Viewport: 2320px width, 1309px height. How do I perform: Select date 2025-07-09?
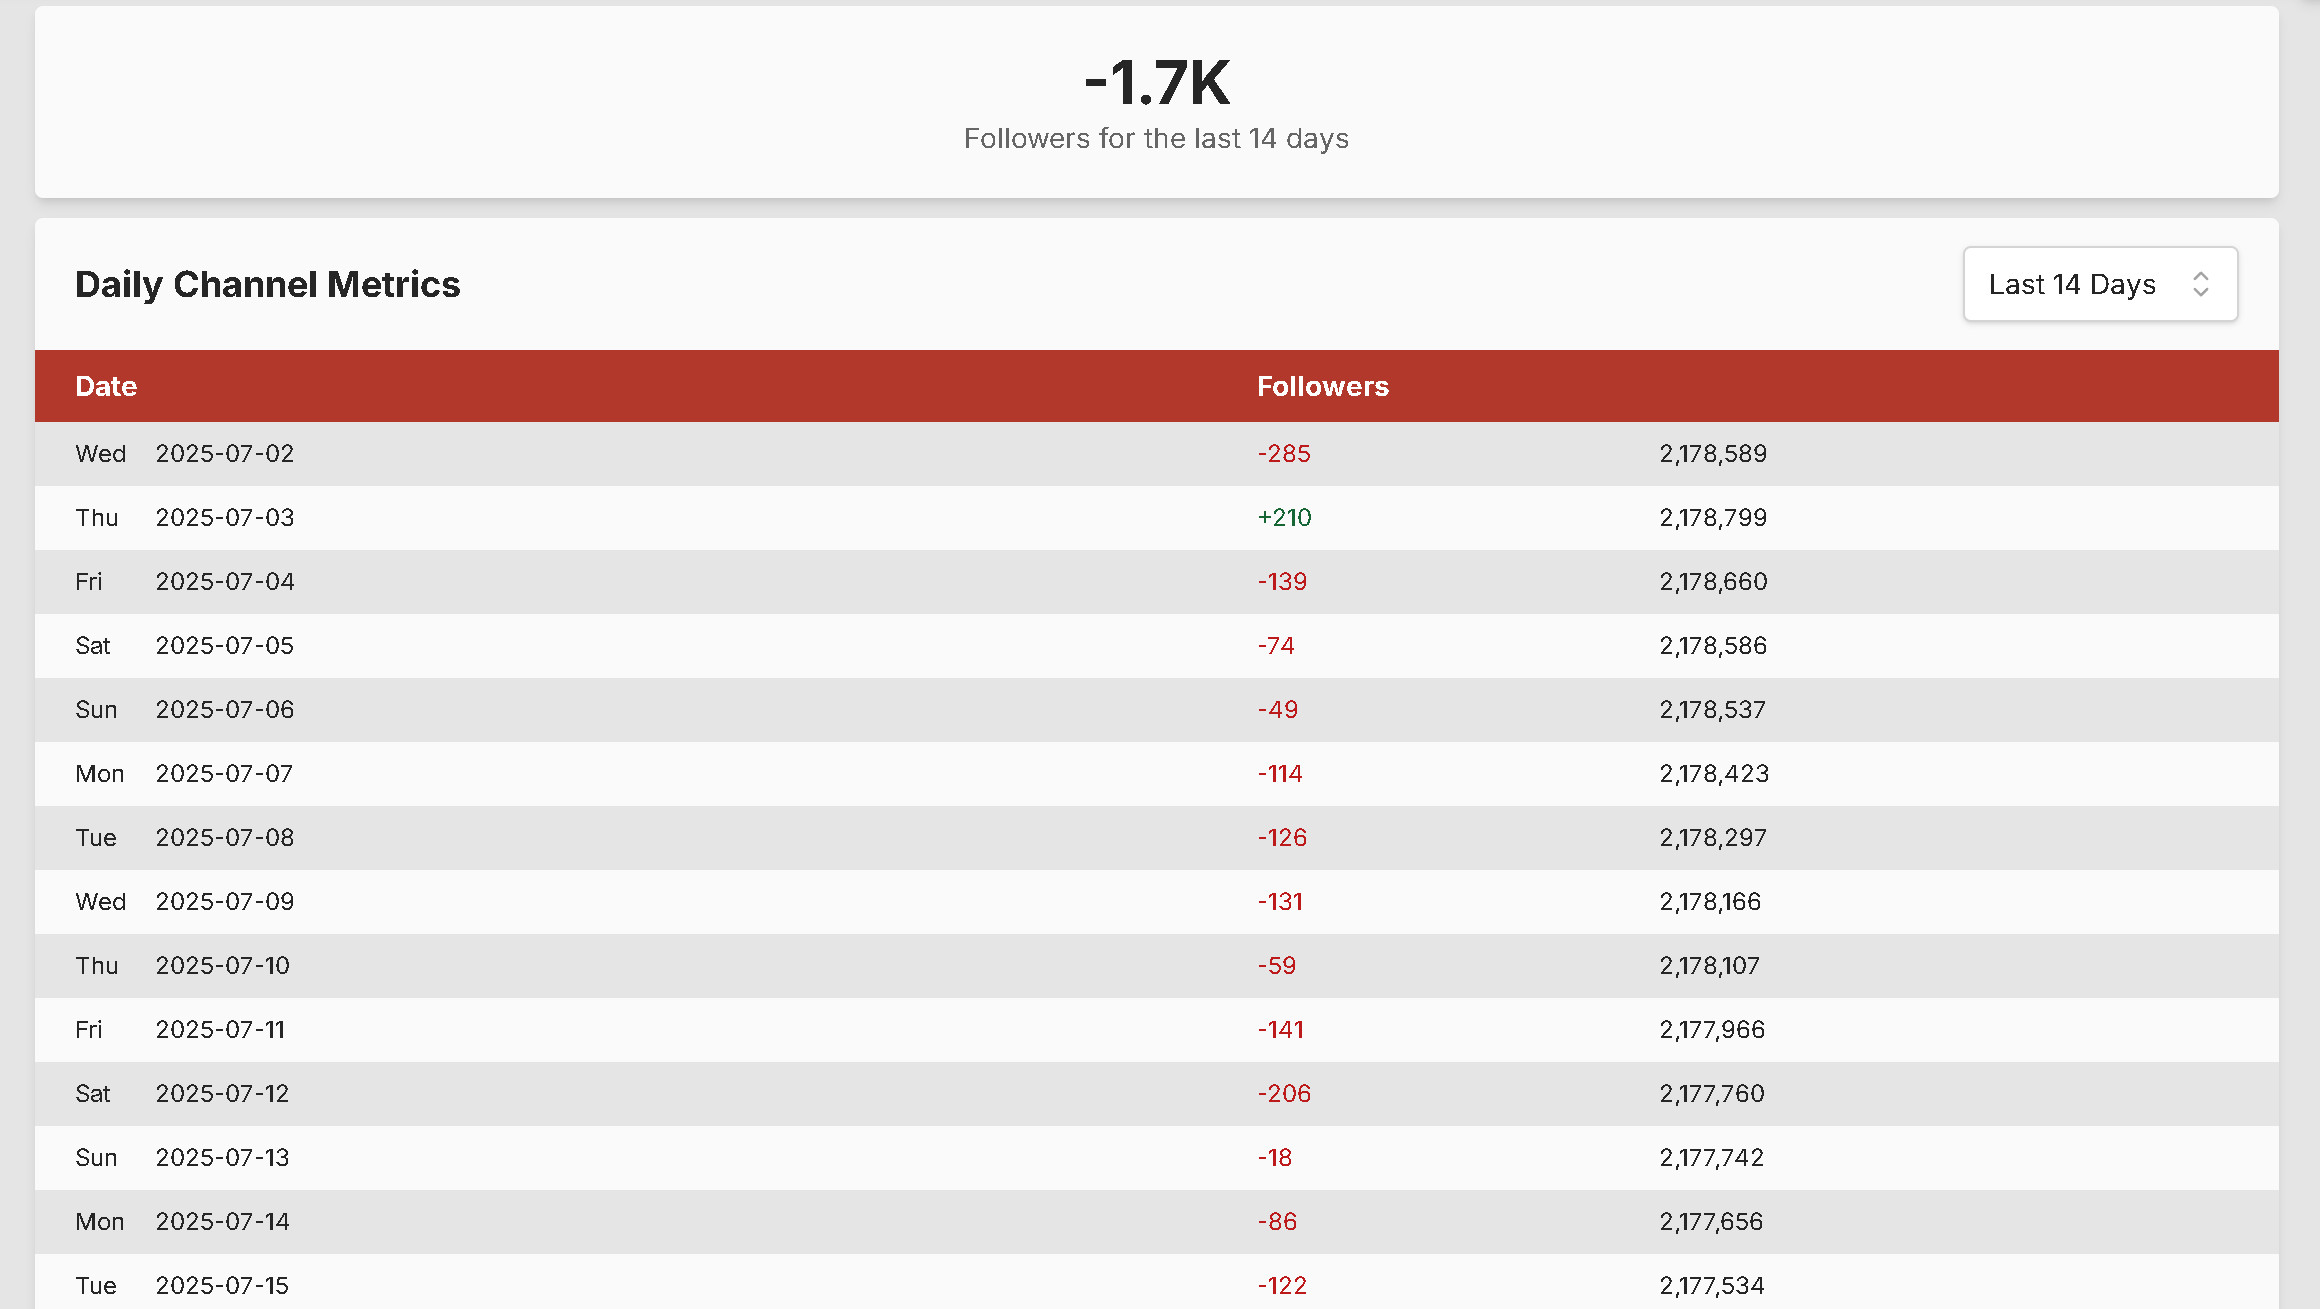[x=225, y=901]
